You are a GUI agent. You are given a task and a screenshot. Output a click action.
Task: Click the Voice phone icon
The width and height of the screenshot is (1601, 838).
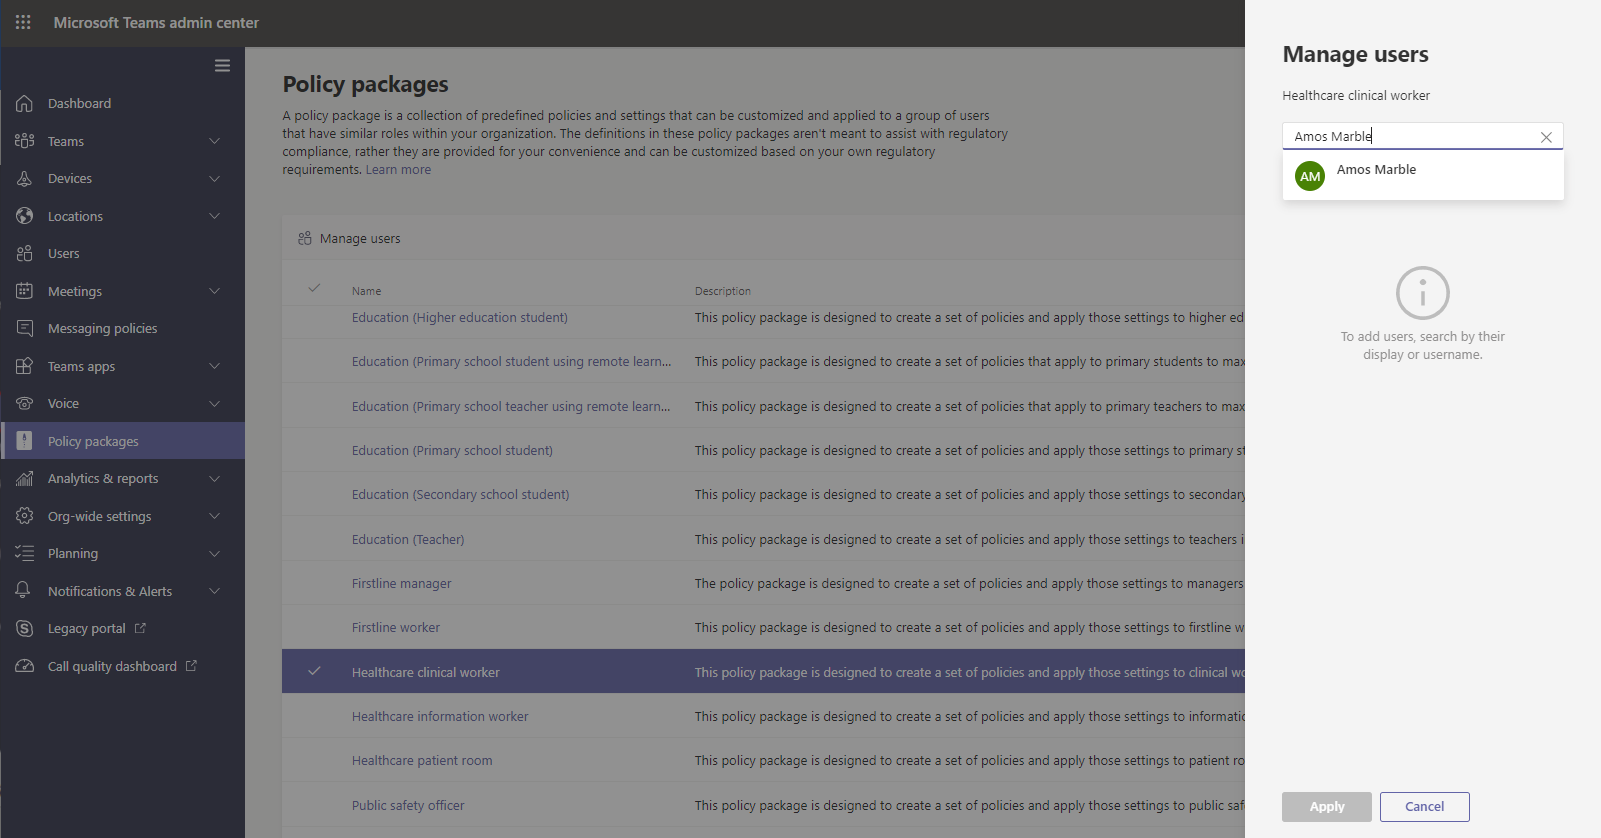click(x=25, y=403)
